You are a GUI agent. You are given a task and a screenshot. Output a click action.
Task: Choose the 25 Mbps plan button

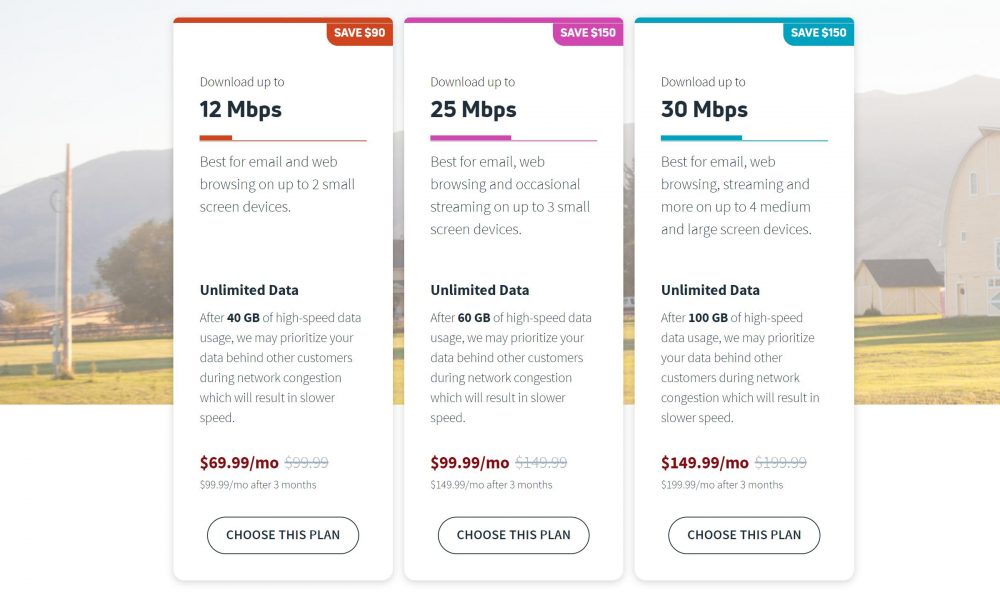click(x=513, y=535)
